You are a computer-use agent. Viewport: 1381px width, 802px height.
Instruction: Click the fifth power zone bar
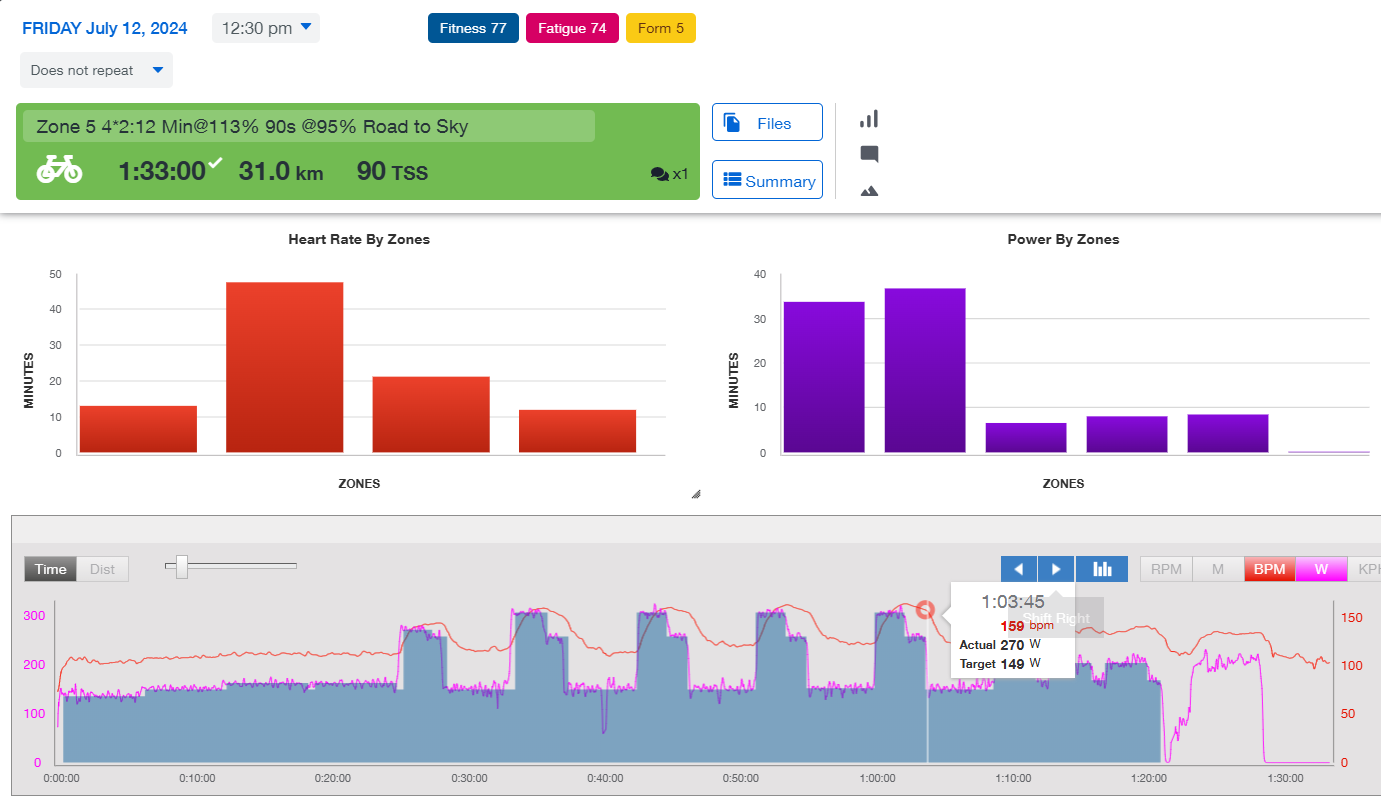coord(1228,433)
